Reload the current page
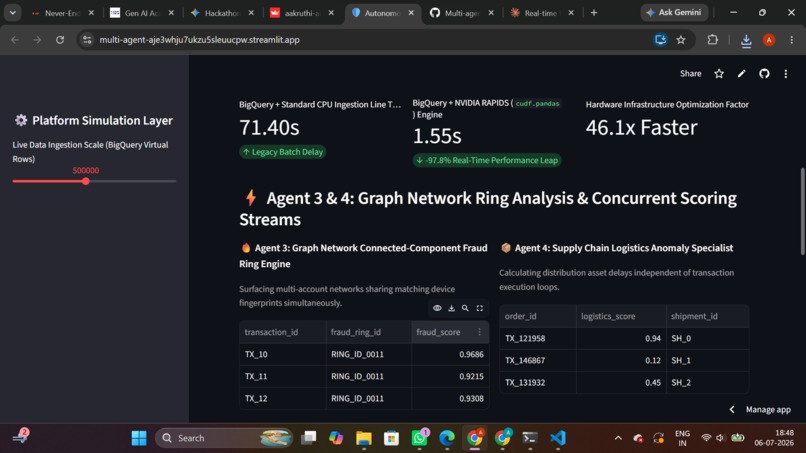The width and height of the screenshot is (806, 453). coord(60,40)
